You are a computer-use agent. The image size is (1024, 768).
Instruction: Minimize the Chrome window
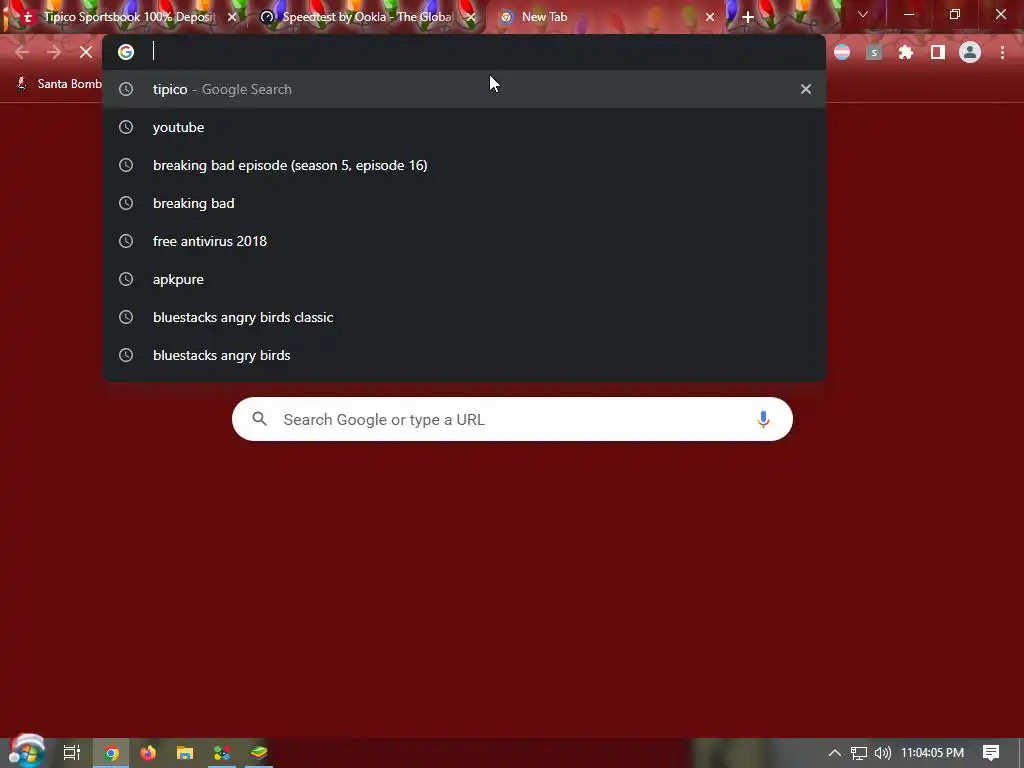tap(908, 14)
